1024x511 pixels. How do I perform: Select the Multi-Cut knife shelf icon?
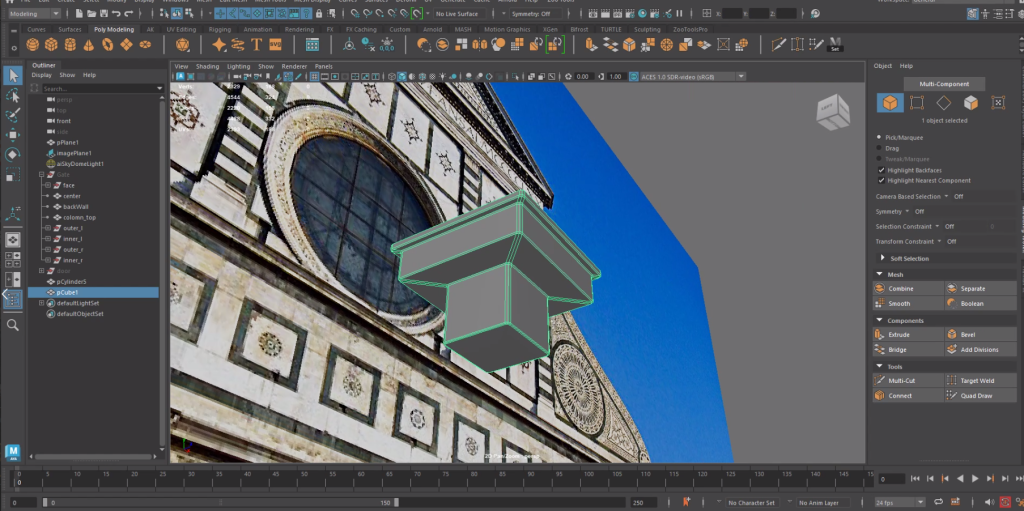(778, 44)
